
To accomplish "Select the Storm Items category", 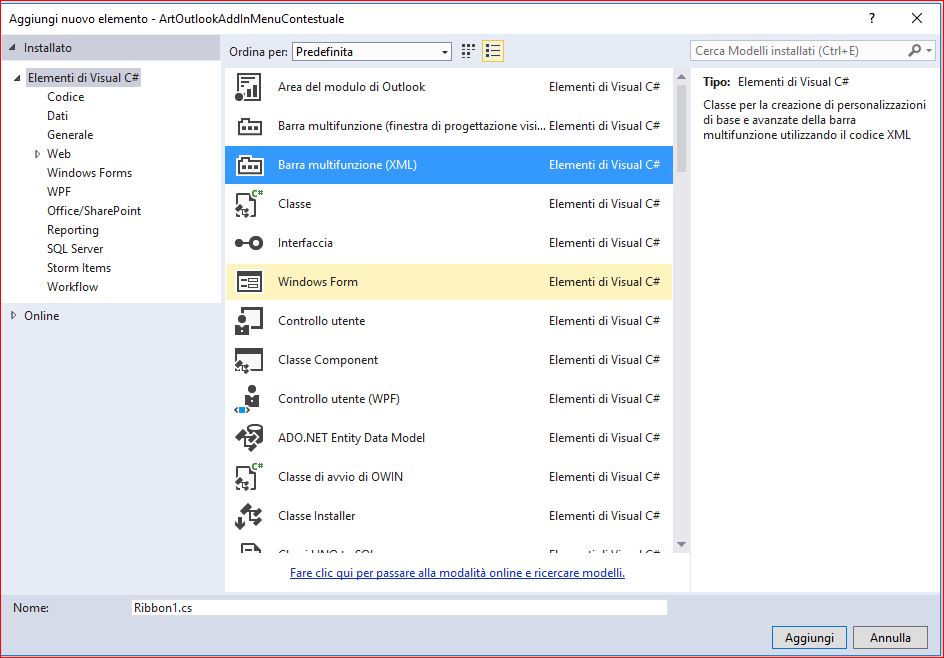I will [x=79, y=268].
